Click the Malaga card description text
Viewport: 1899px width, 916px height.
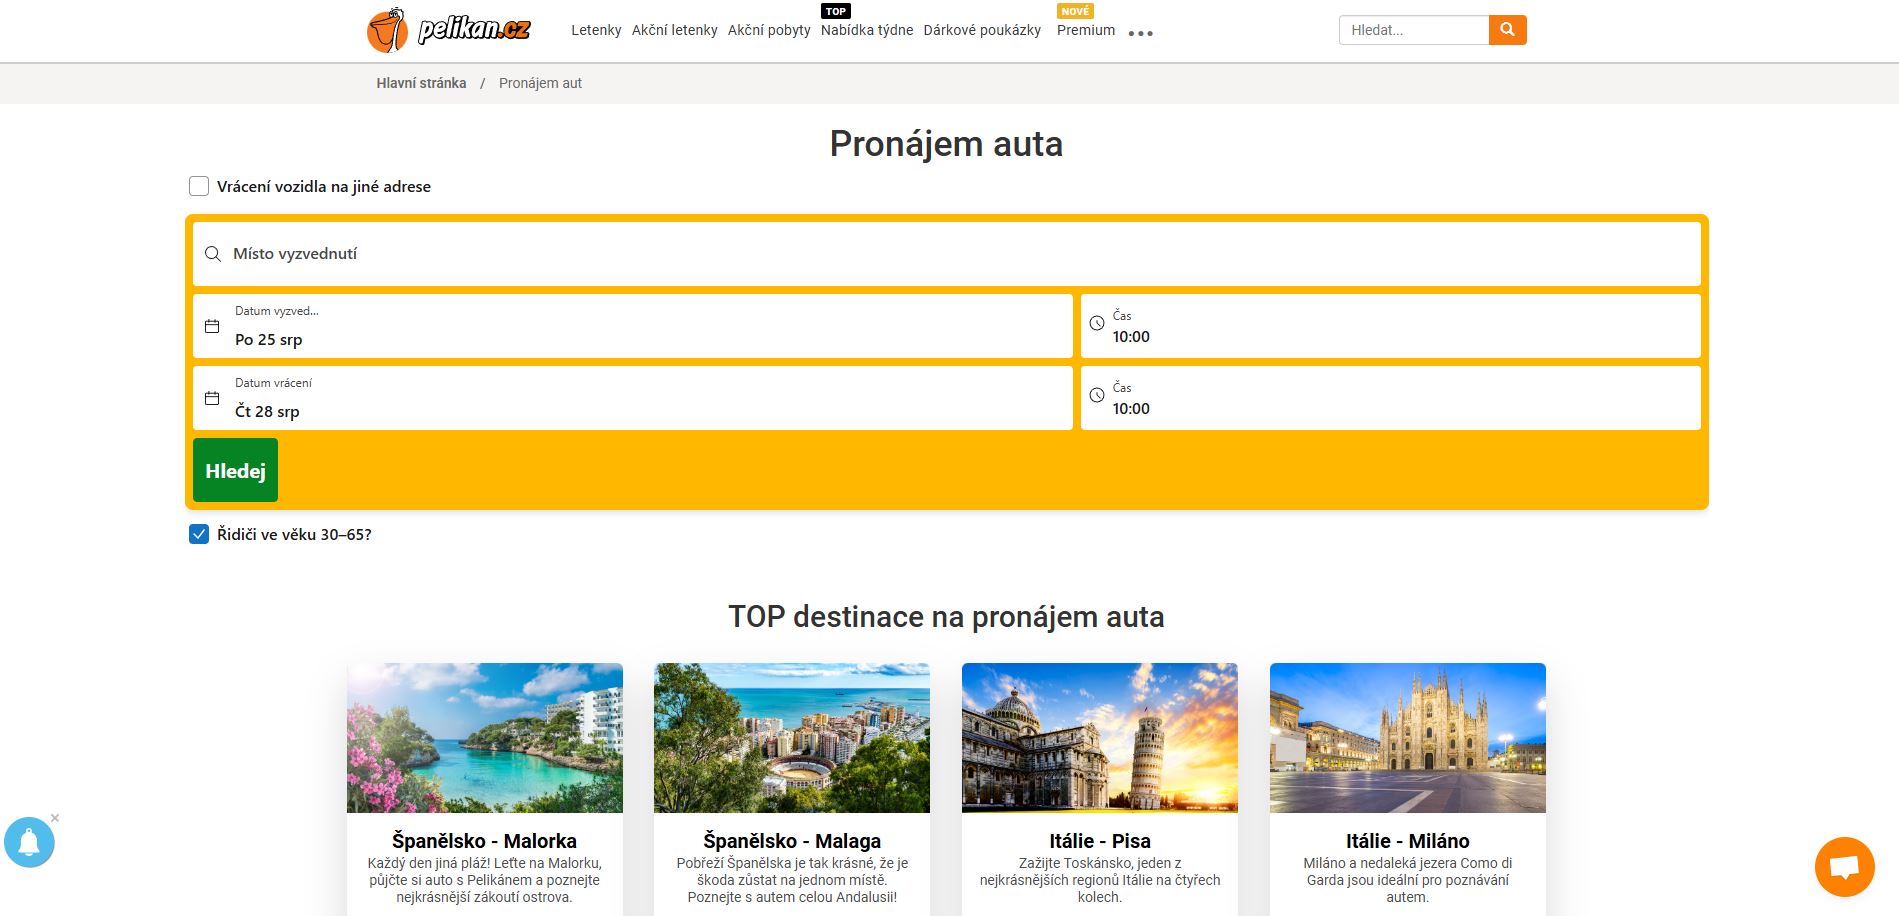pos(792,880)
